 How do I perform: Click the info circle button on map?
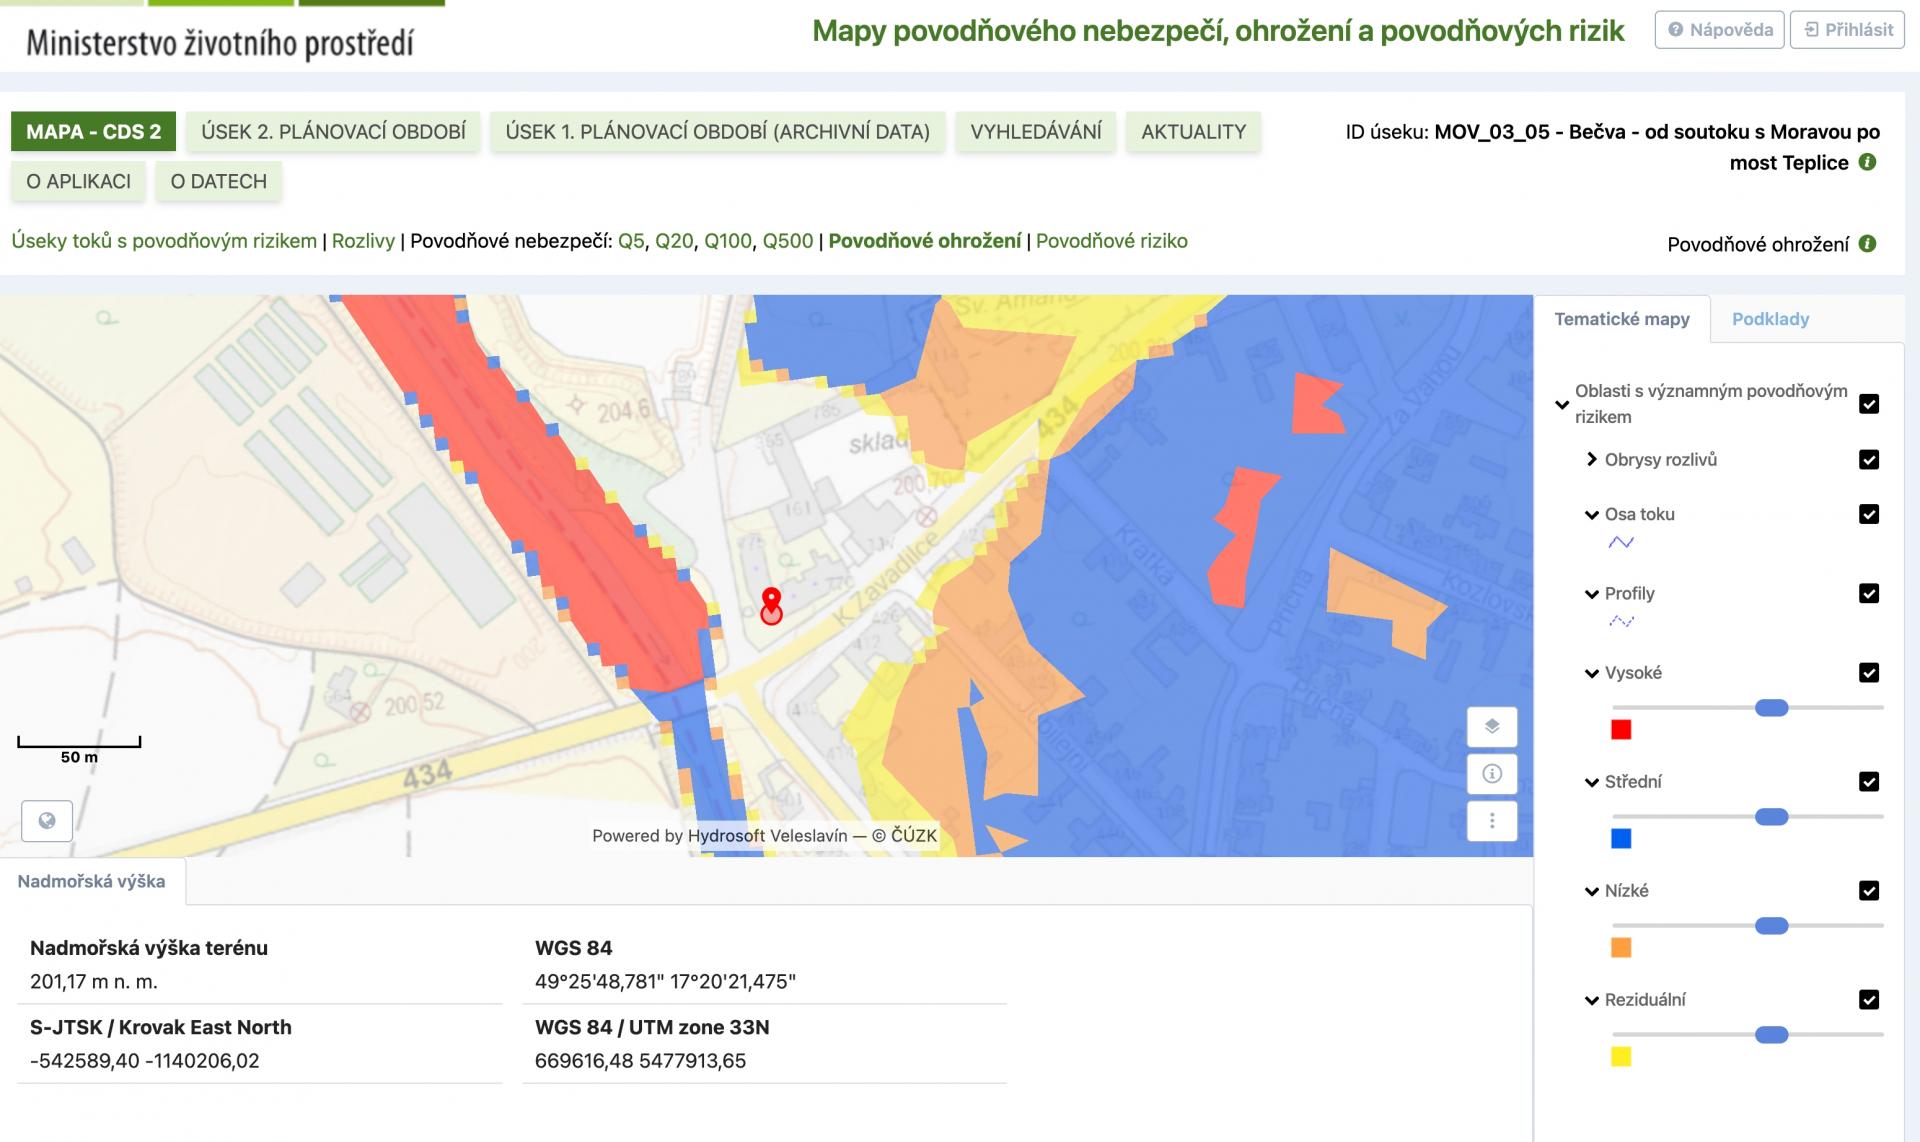pos(1491,773)
